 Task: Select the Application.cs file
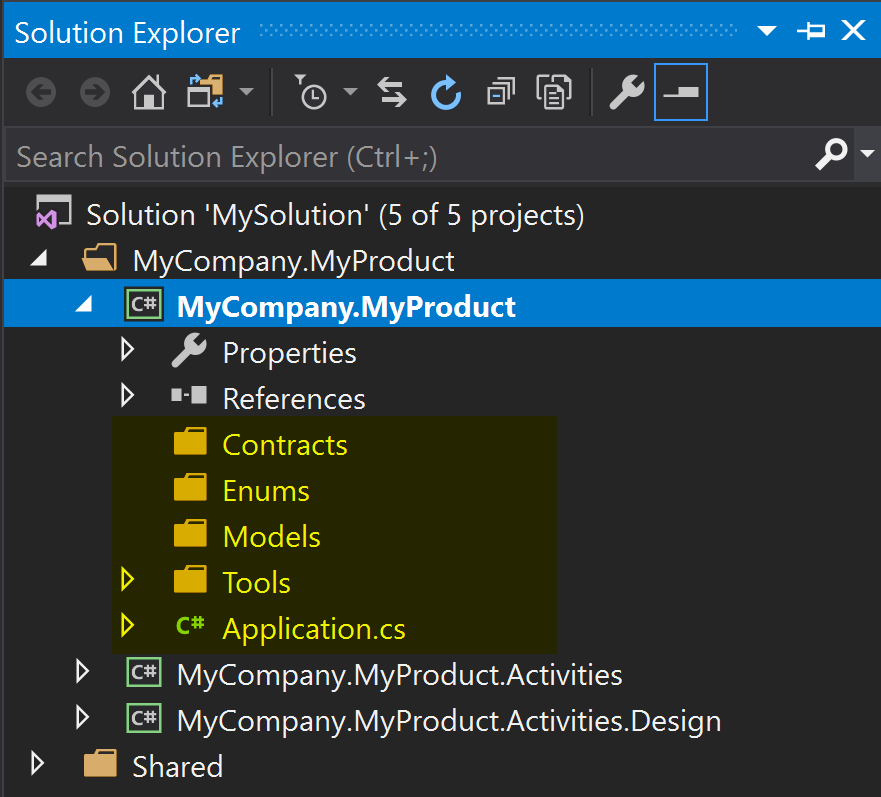pos(313,629)
